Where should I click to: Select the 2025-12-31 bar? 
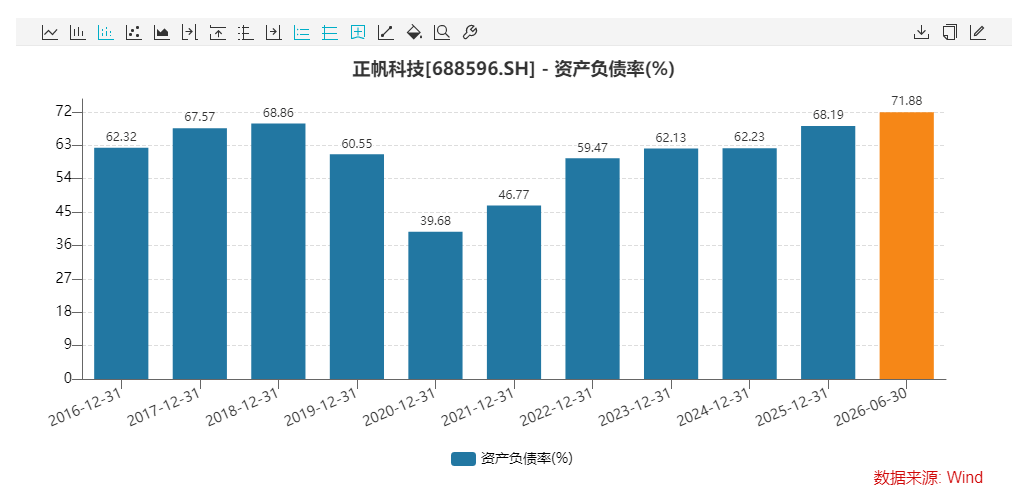(x=828, y=252)
